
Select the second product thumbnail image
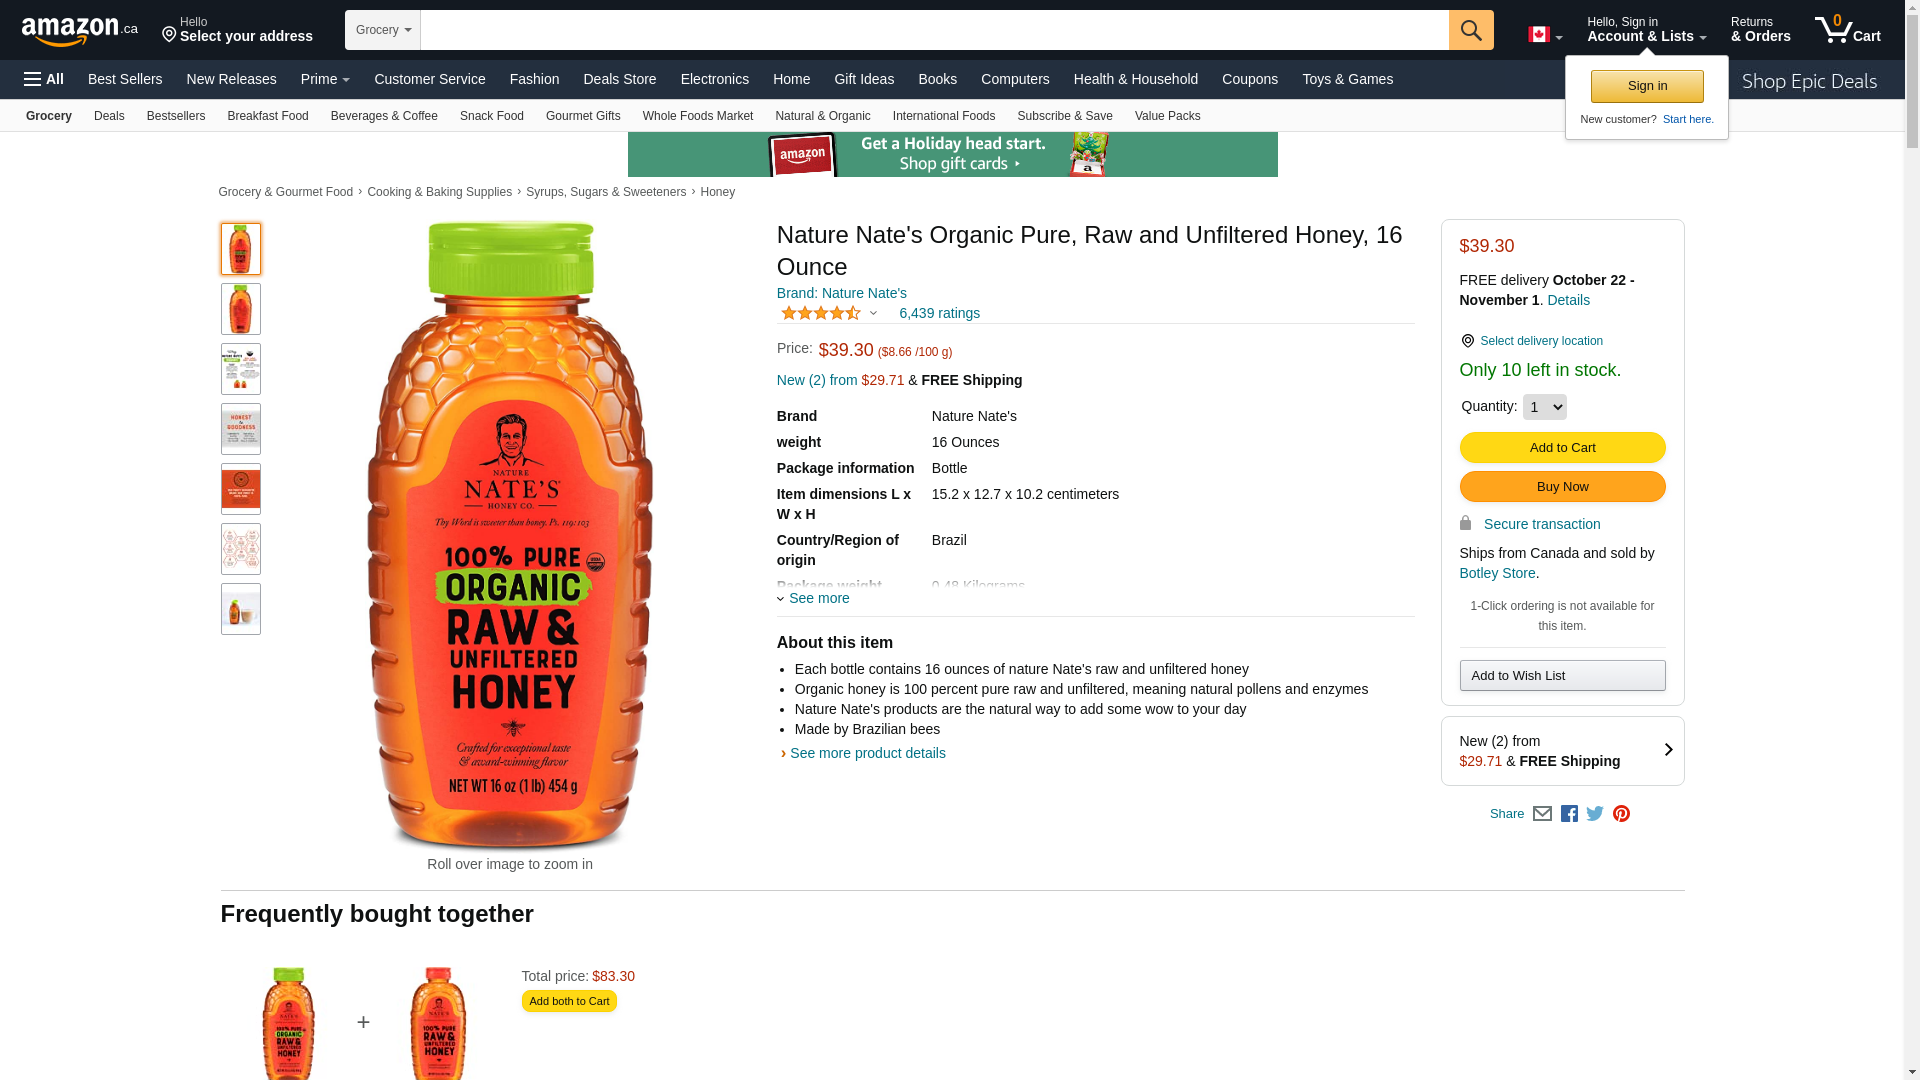pyautogui.click(x=241, y=309)
